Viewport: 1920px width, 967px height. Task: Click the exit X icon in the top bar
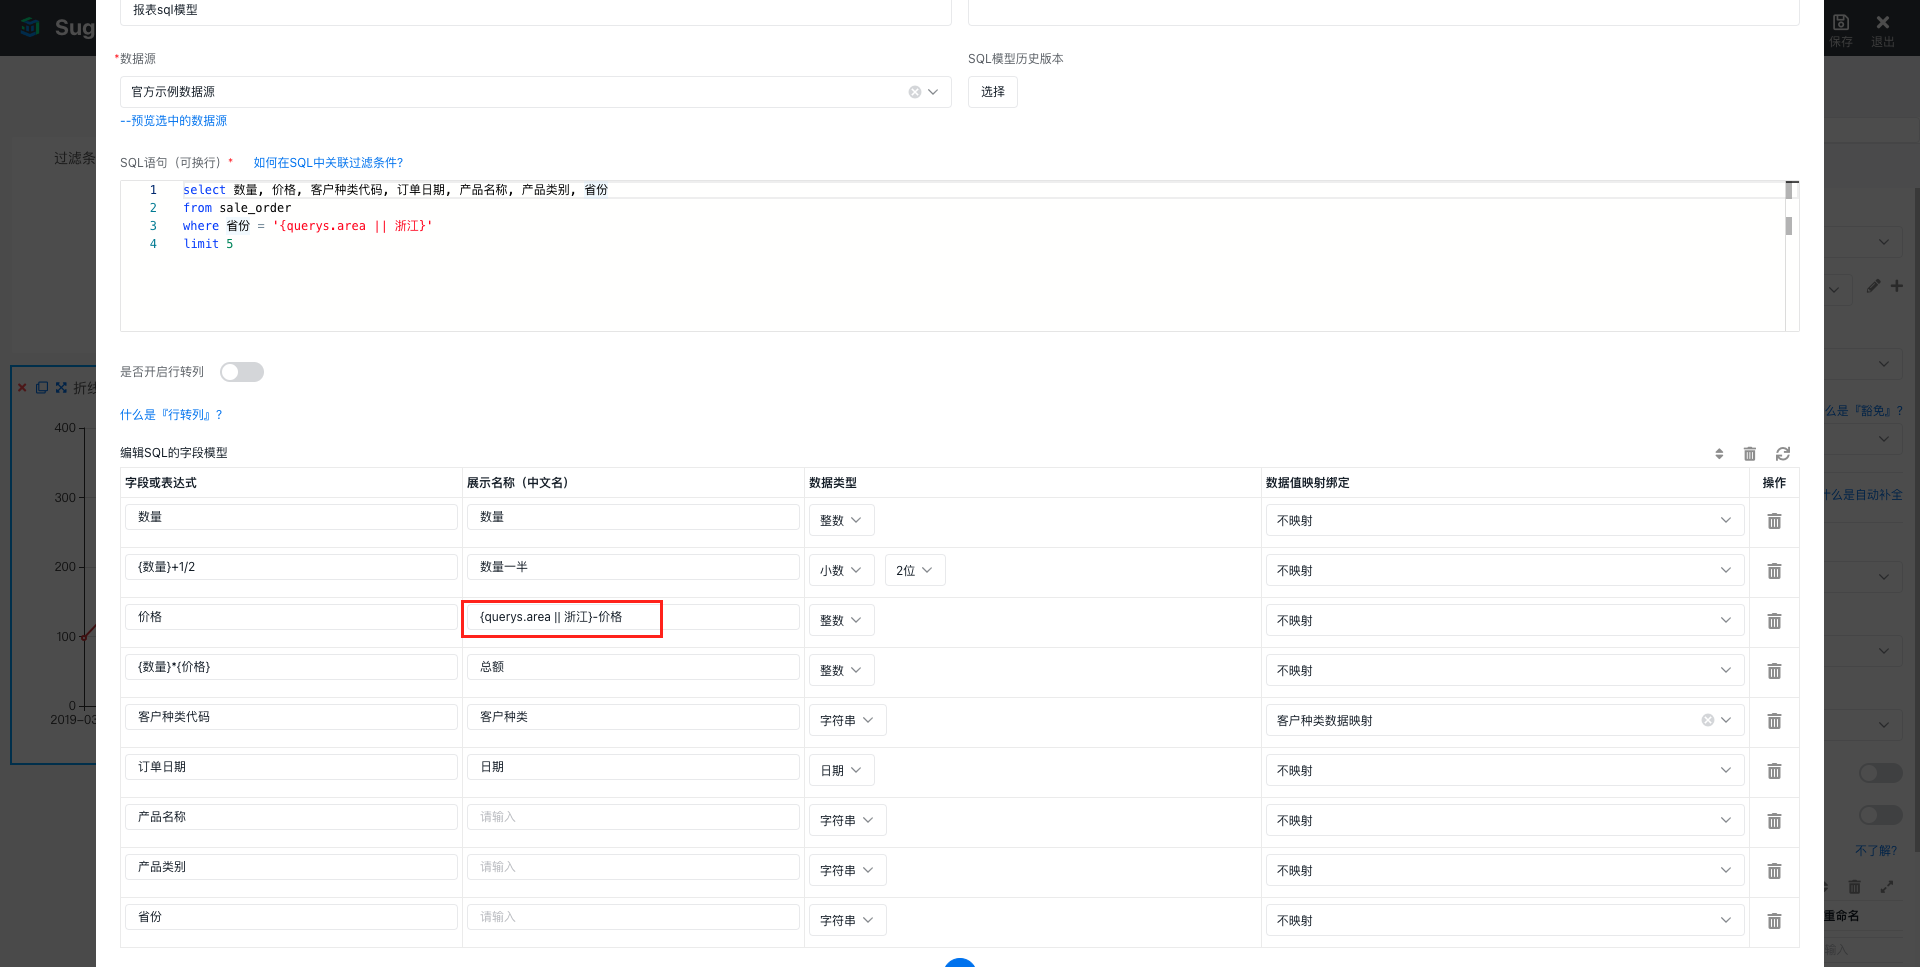(x=1883, y=22)
